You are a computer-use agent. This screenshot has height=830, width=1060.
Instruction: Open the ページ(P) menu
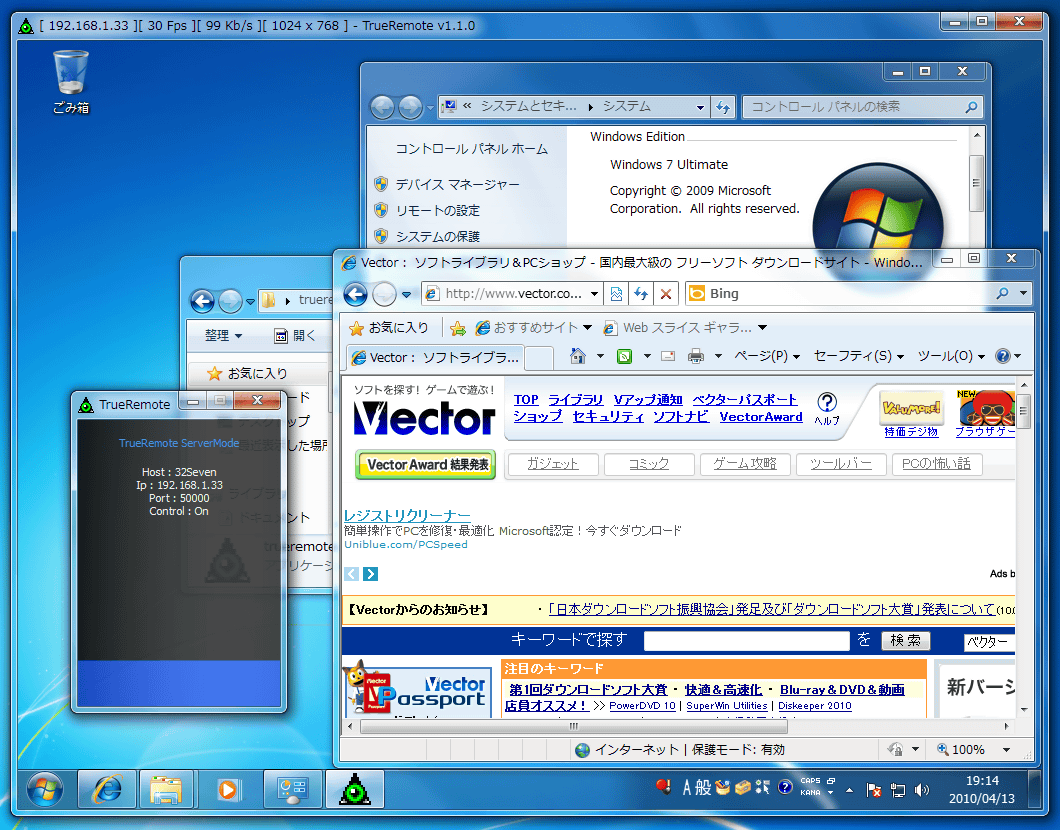pyautogui.click(x=767, y=356)
